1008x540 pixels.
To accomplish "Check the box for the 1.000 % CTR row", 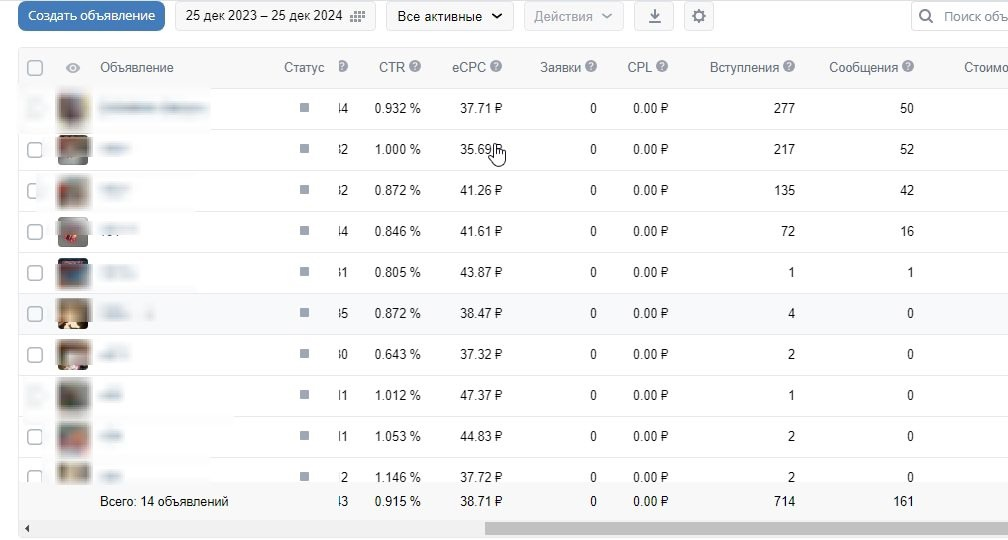I will pyautogui.click(x=35, y=150).
